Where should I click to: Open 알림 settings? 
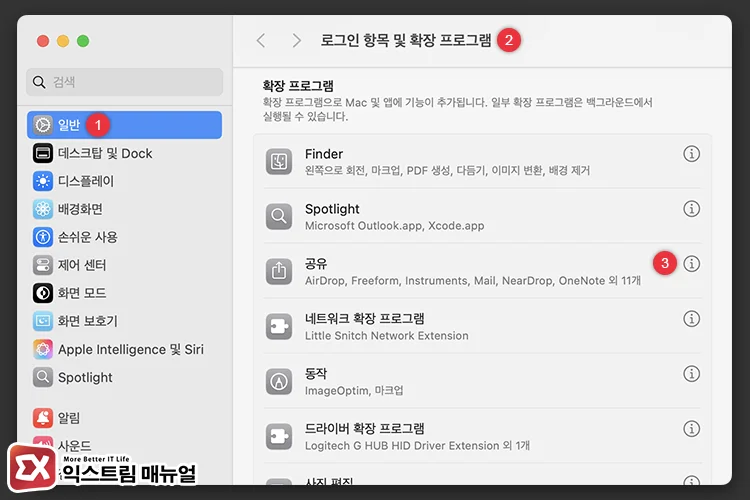point(124,418)
